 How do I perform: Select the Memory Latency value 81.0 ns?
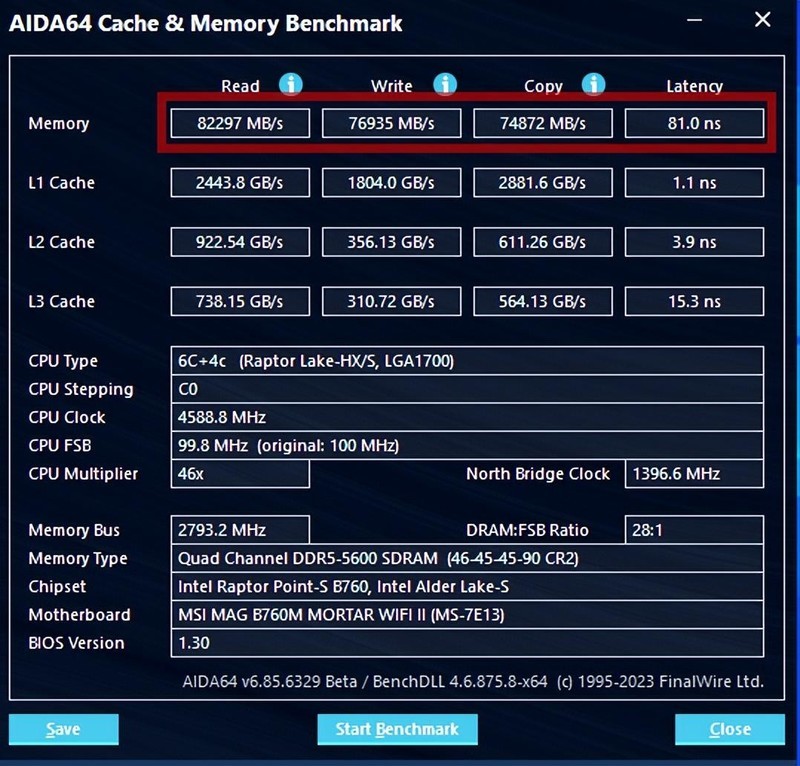(694, 123)
